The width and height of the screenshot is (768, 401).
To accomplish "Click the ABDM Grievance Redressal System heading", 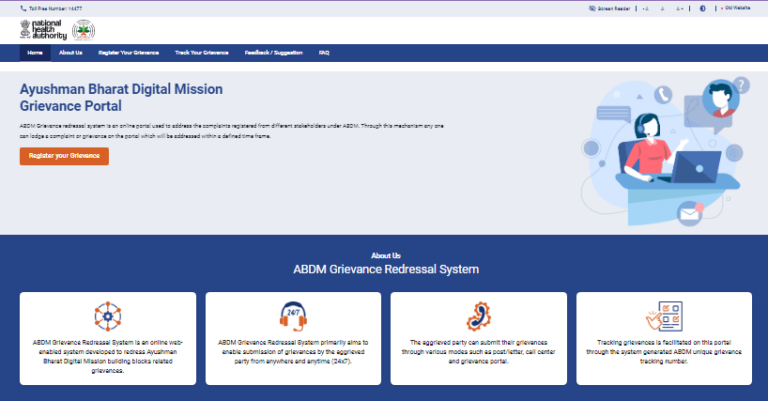I will 386,269.
